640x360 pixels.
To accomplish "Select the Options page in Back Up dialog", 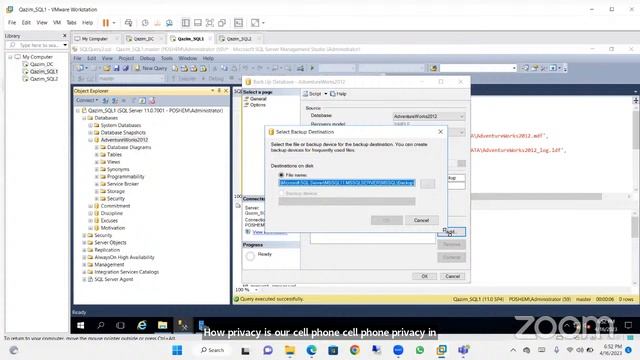I will coord(258,105).
